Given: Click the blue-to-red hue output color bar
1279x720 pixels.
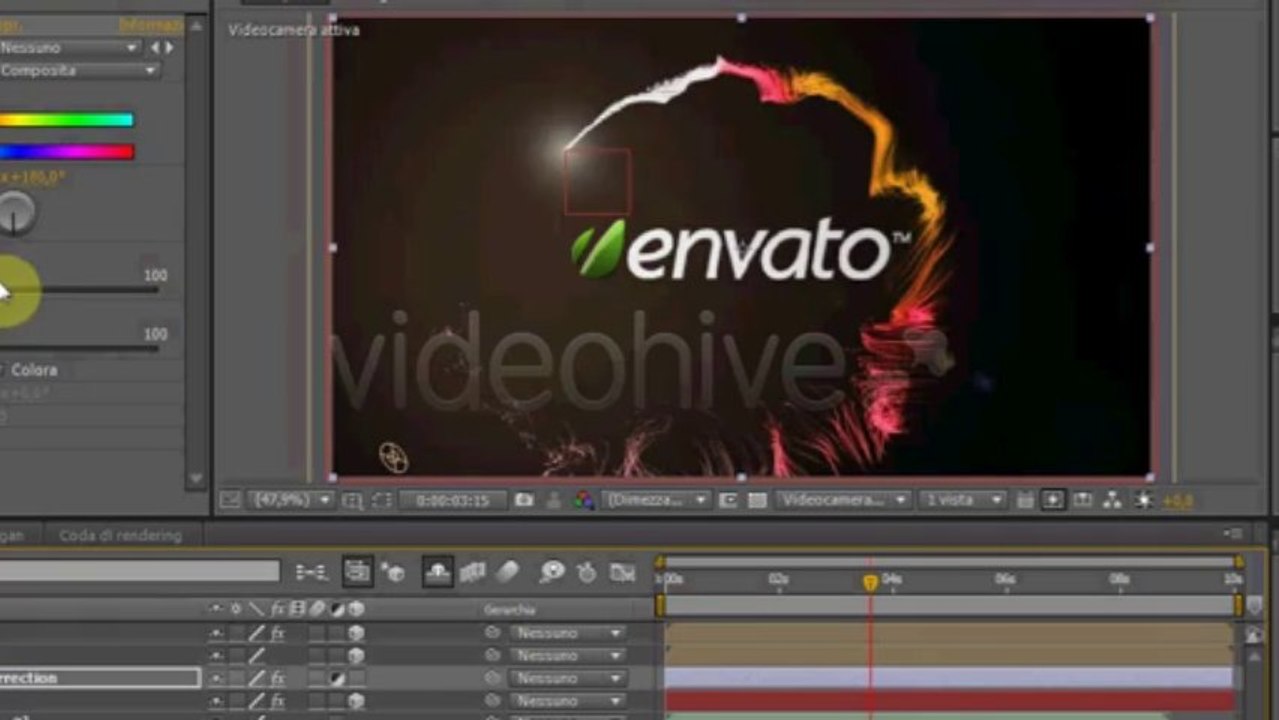Looking at the screenshot, I should 66,152.
